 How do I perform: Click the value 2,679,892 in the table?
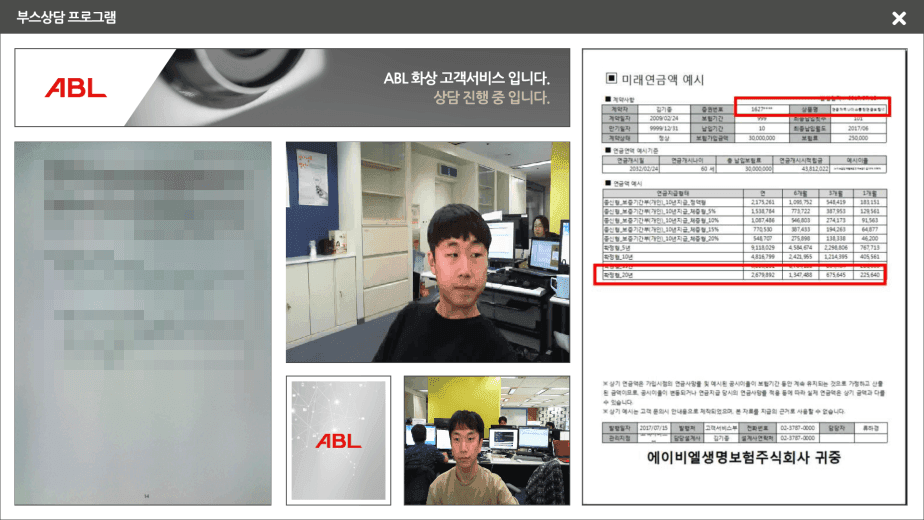(763, 275)
